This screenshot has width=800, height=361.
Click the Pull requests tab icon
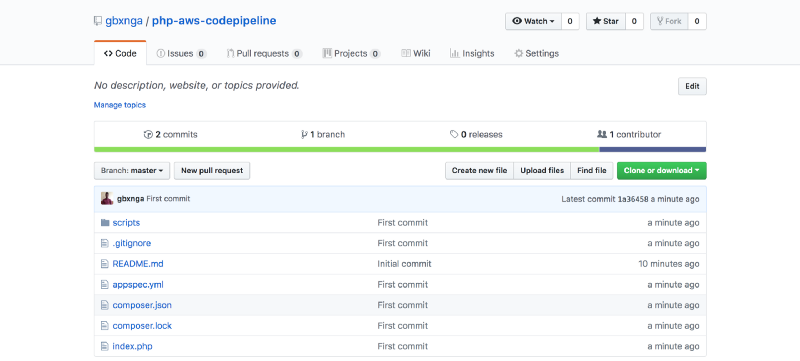[x=231, y=53]
